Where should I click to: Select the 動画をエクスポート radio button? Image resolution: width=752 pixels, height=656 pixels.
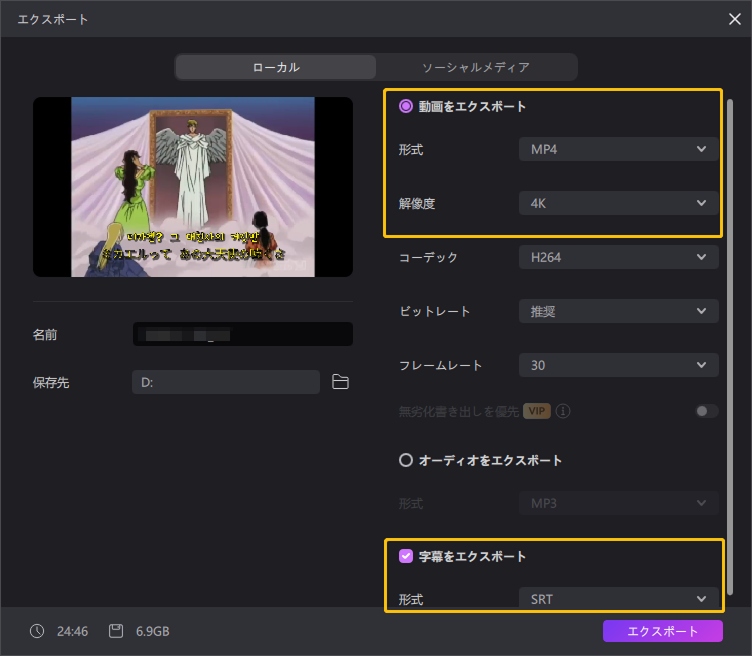406,106
